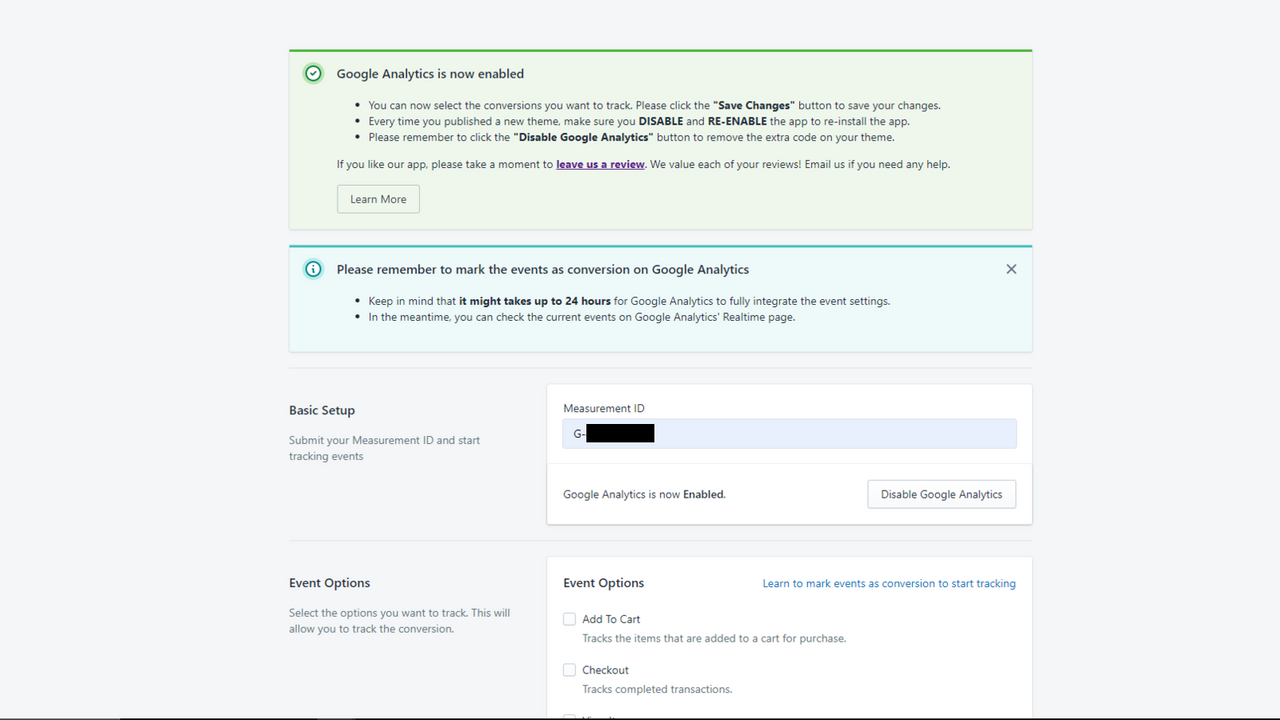
Task: Uncheck the Checkout conversion option
Action: click(x=569, y=670)
